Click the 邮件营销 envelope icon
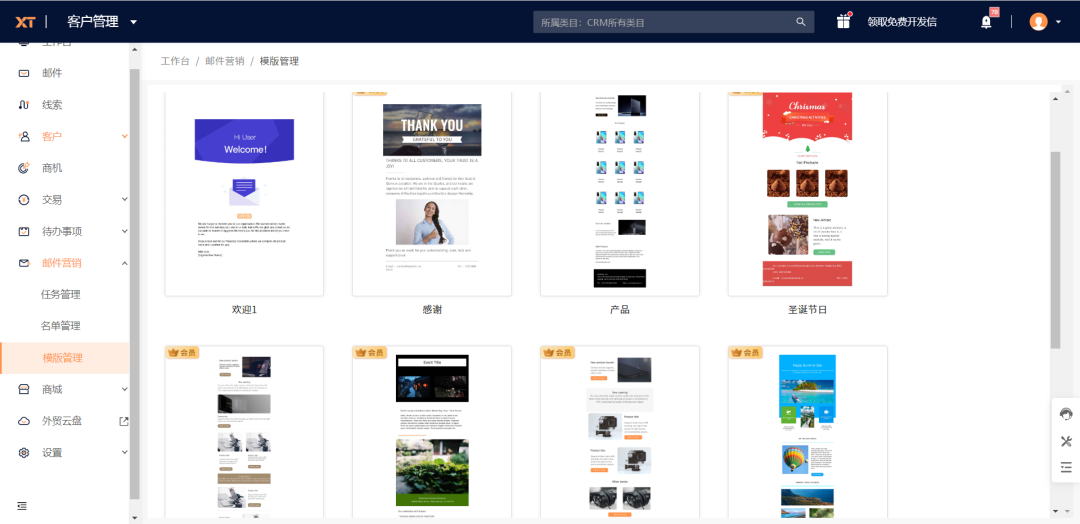The image size is (1080, 524). (24, 263)
